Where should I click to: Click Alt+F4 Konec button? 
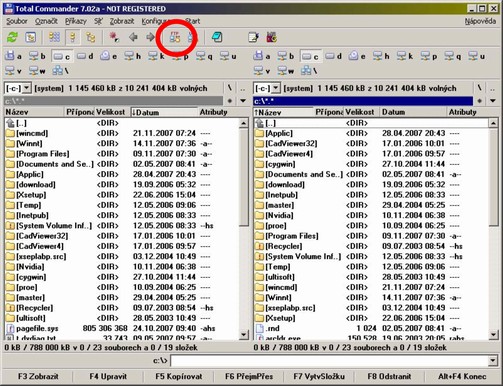coord(462,377)
